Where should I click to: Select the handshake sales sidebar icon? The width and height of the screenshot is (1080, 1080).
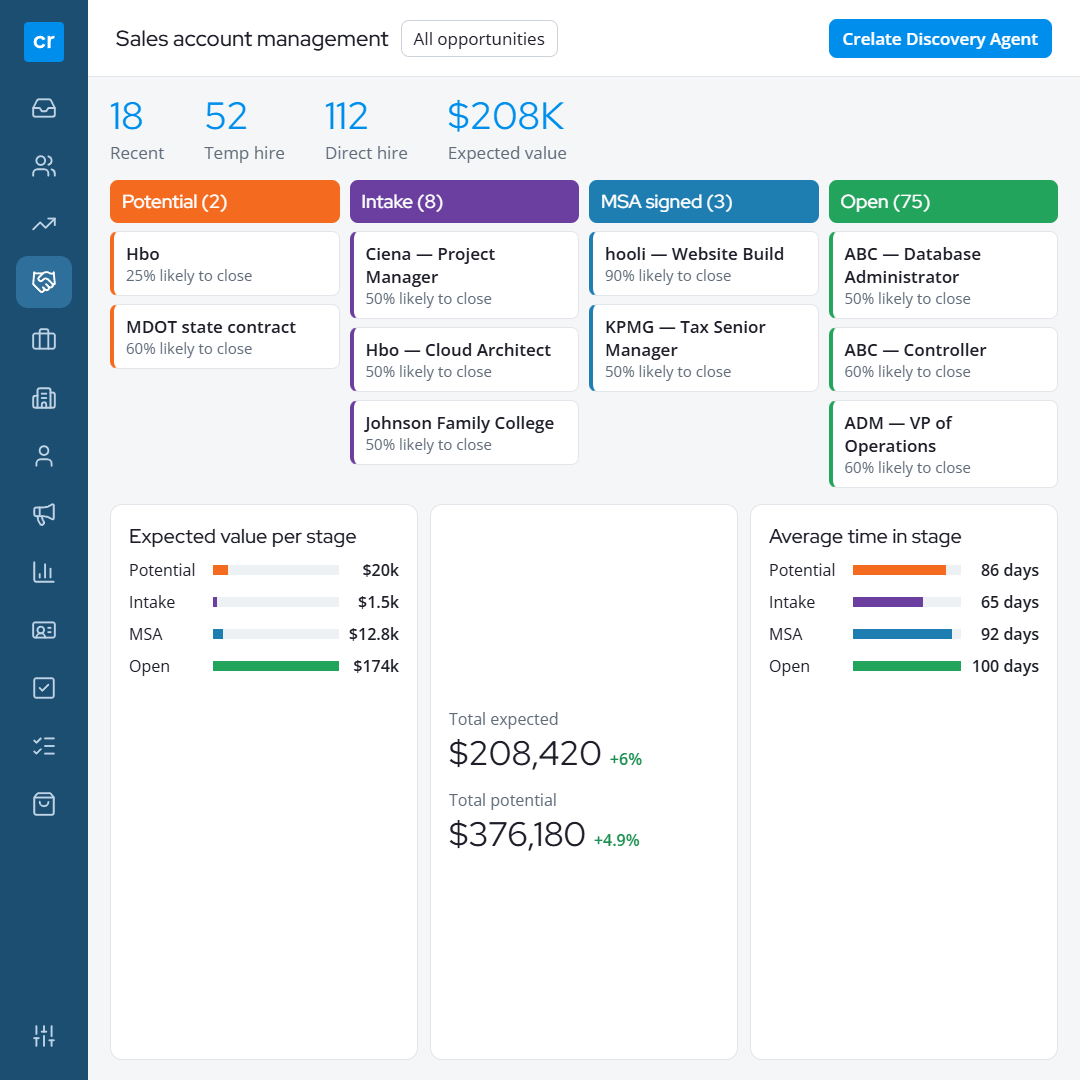click(43, 282)
